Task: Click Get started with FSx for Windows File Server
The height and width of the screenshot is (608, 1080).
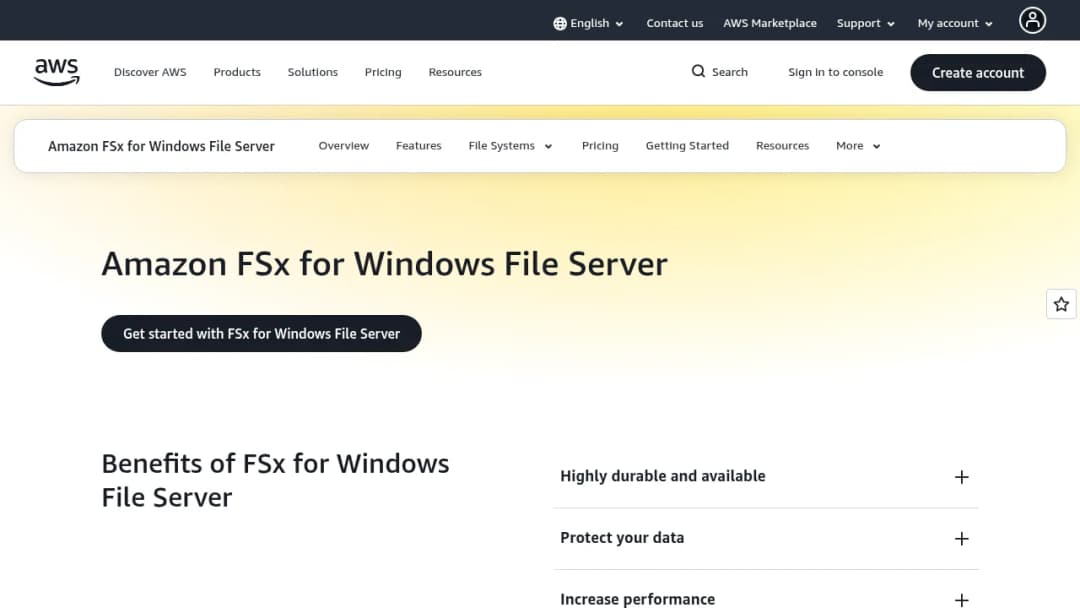Action: [x=261, y=334]
